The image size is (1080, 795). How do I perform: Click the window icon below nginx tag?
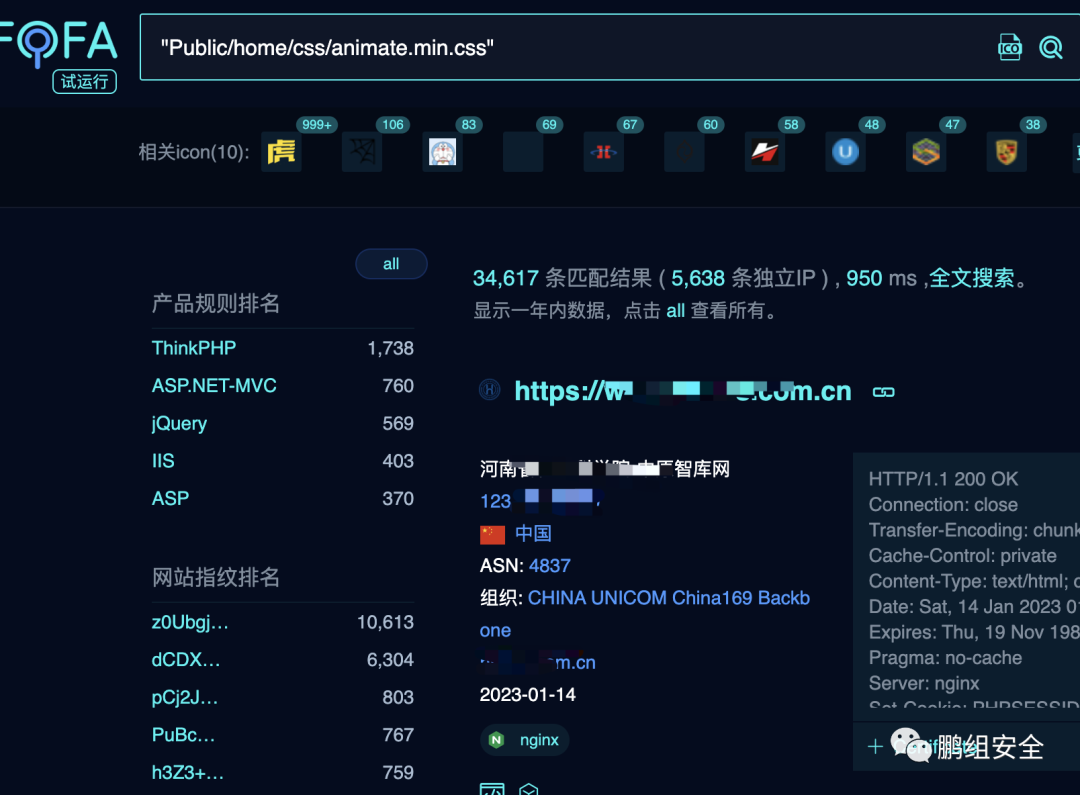(492, 789)
